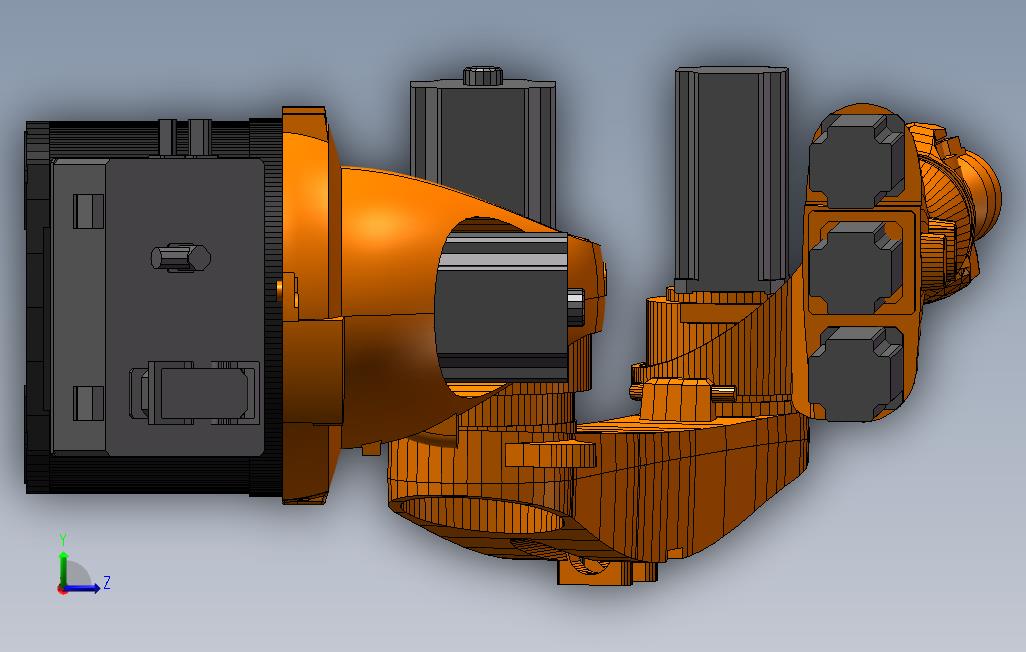Select the red origin ball of the axis triad
Viewport: 1026px width, 652px height.
coord(62,590)
